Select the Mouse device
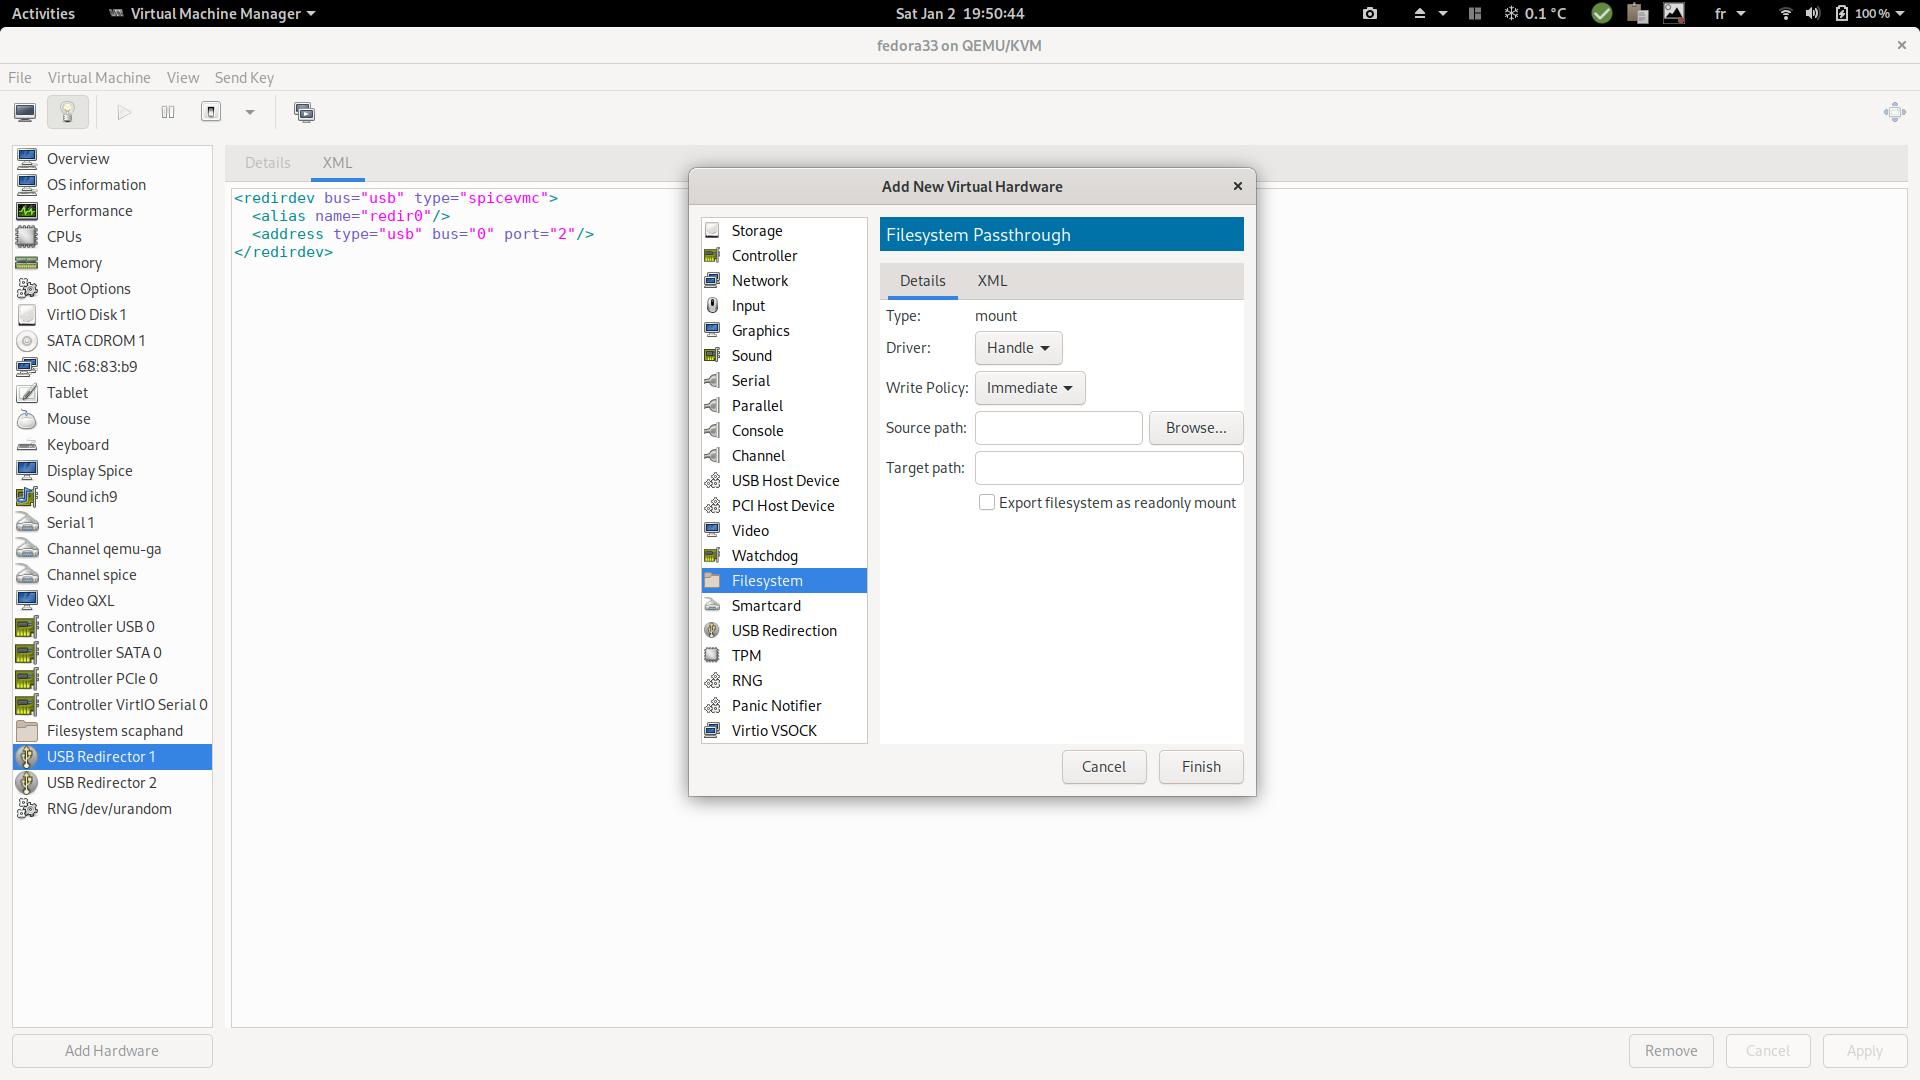 112,418
